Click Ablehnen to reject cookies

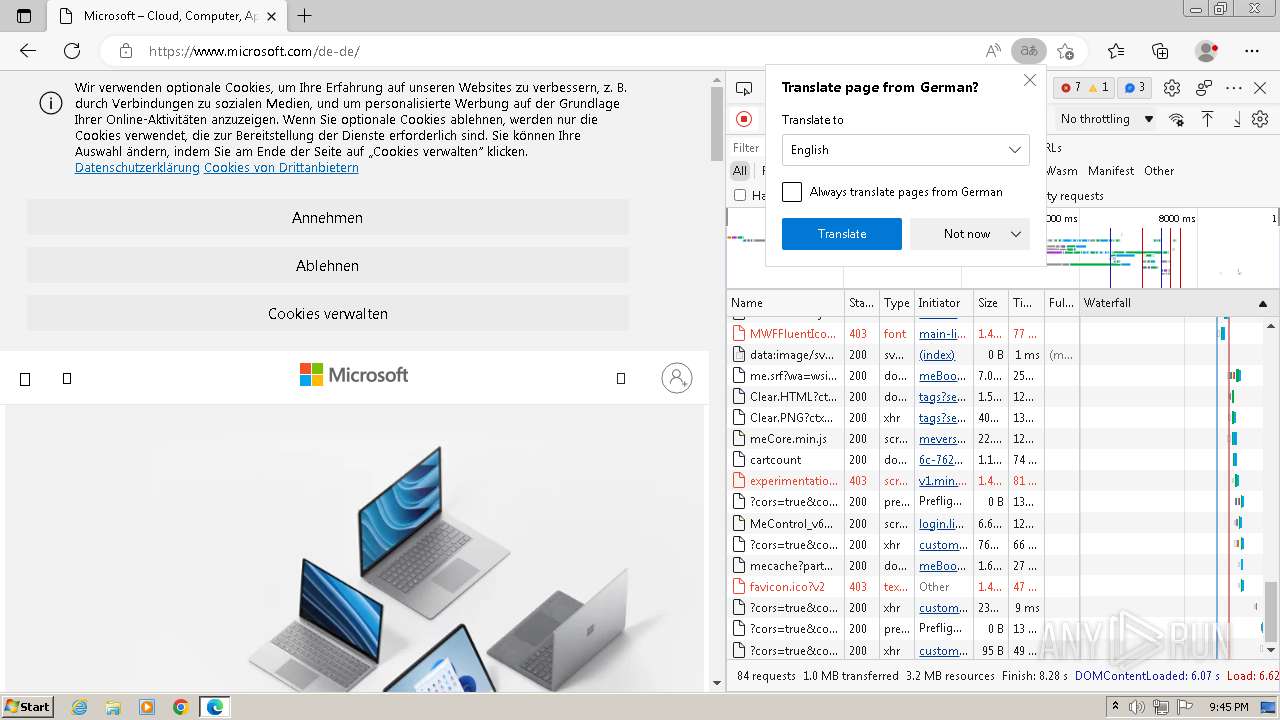point(328,266)
